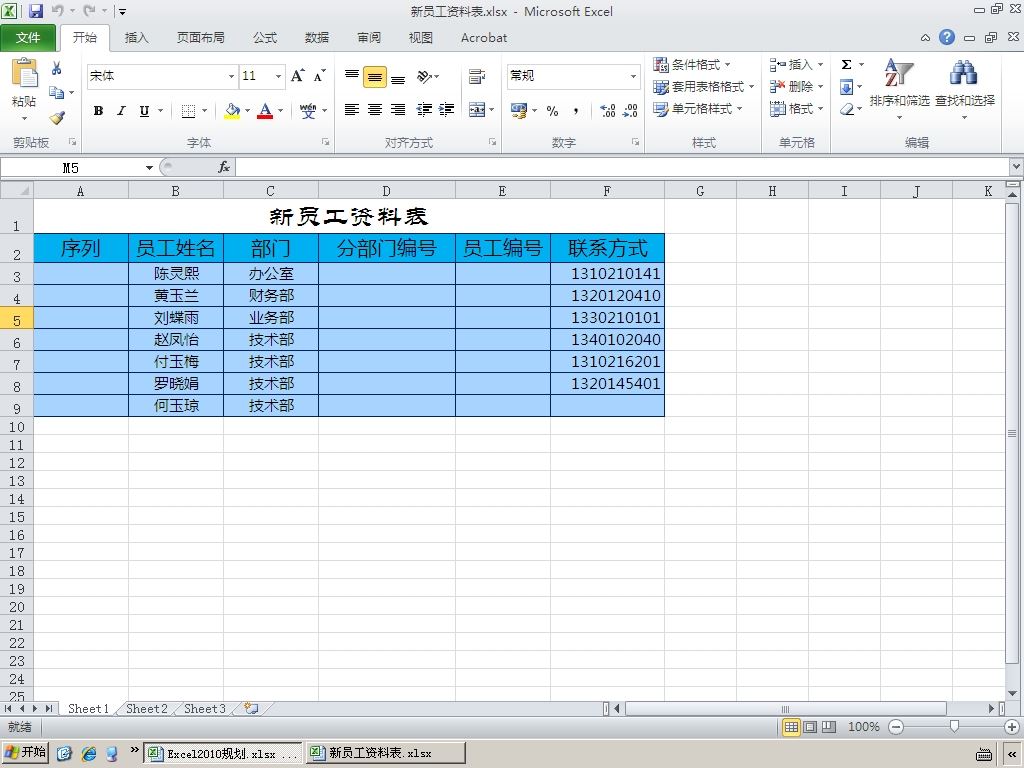The image size is (1024, 768).
Task: Switch to the 页面布局 ribbon tab
Action: 200,38
